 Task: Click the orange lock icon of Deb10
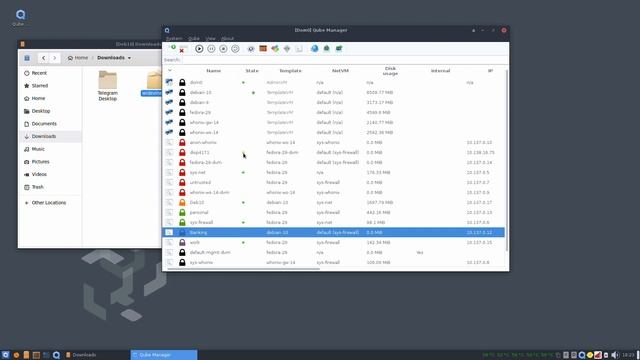coord(182,202)
